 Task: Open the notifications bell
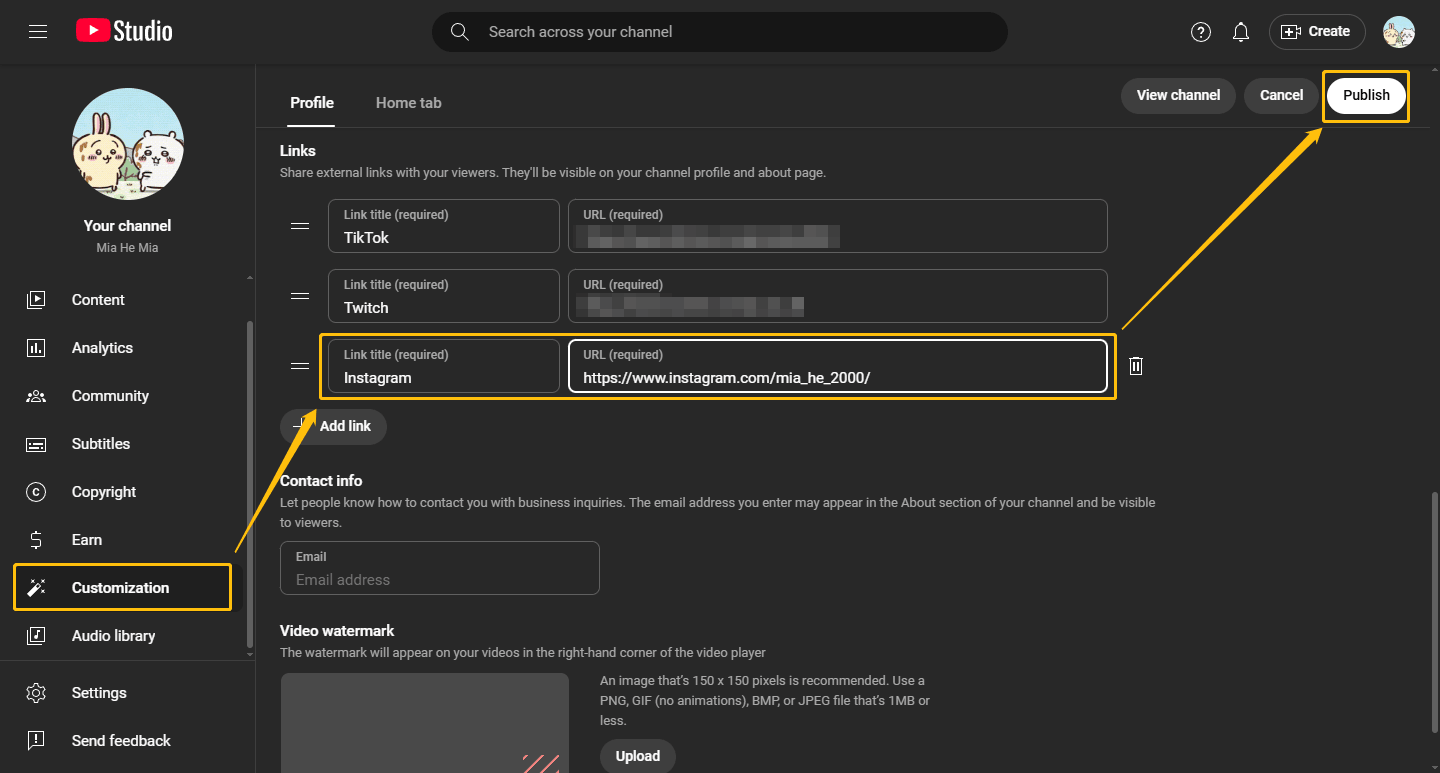point(1241,32)
